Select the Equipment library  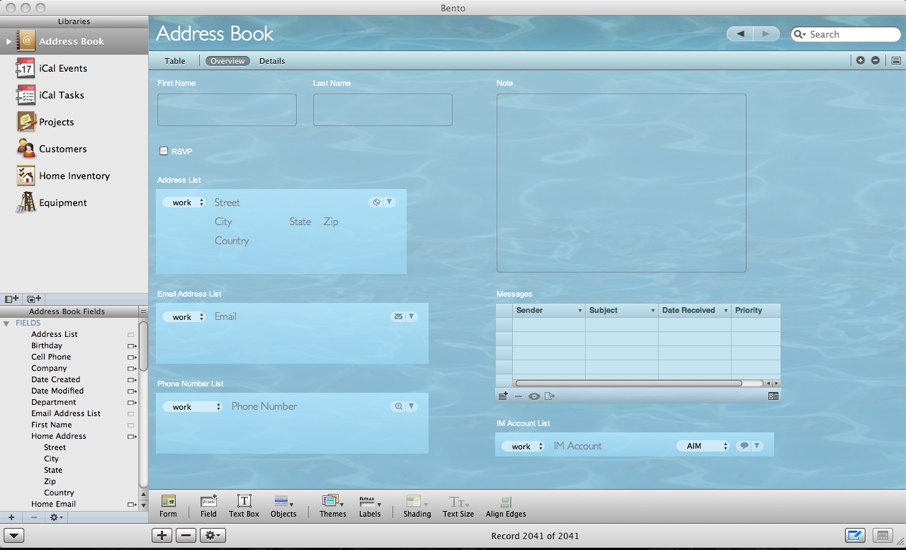[x=74, y=203]
